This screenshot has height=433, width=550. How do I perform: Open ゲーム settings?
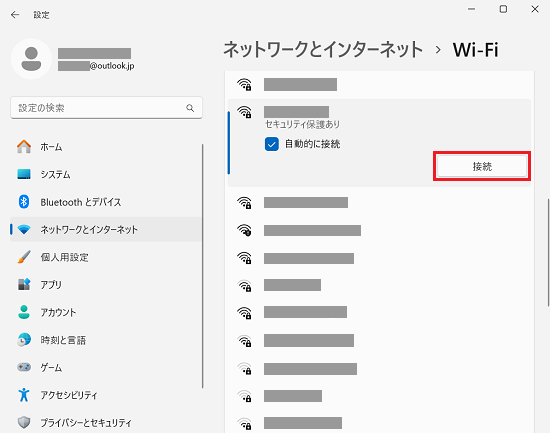tap(106, 367)
